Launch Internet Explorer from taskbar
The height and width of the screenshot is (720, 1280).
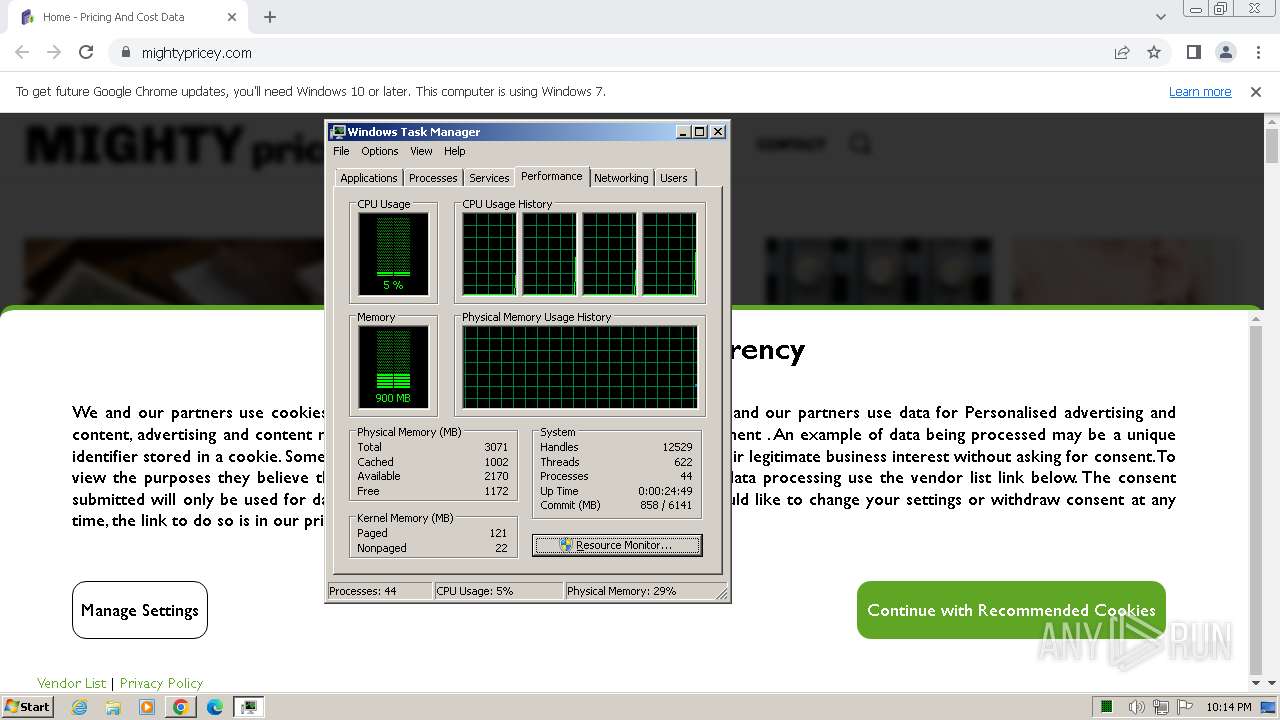(x=79, y=707)
